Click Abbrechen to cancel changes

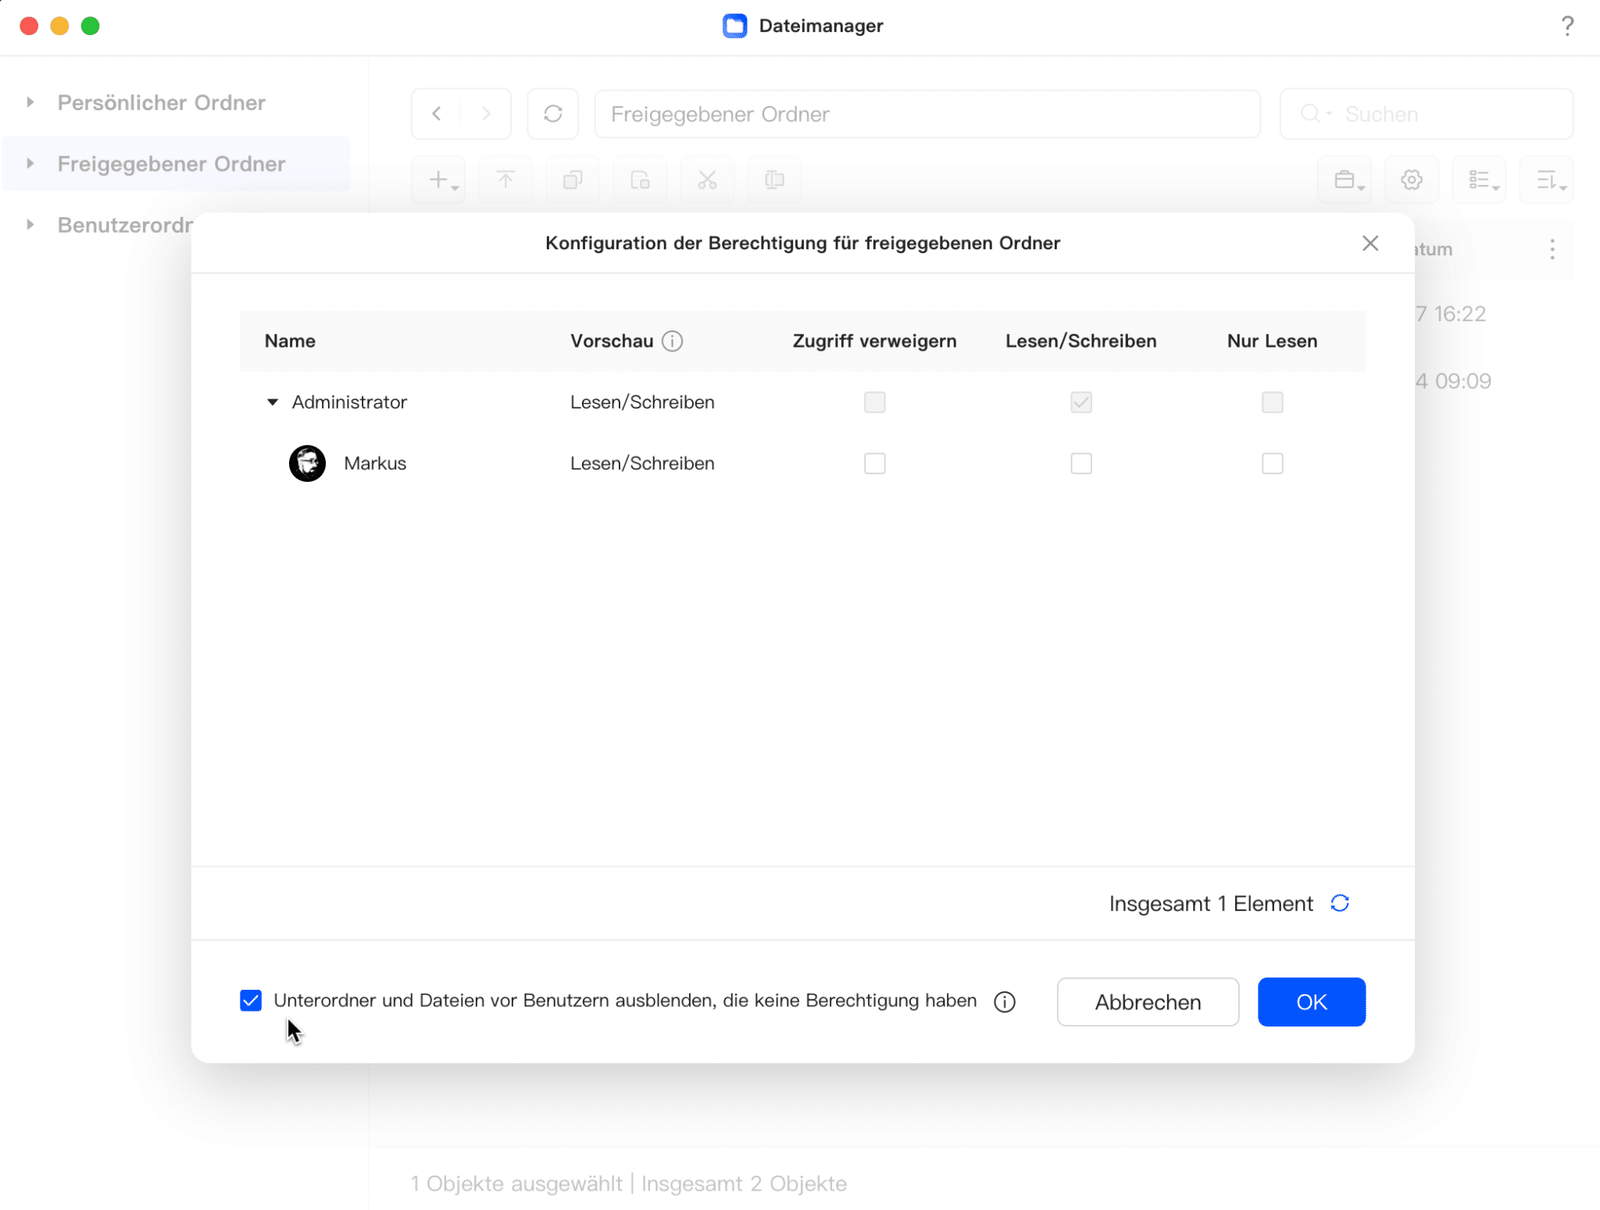coord(1148,1001)
